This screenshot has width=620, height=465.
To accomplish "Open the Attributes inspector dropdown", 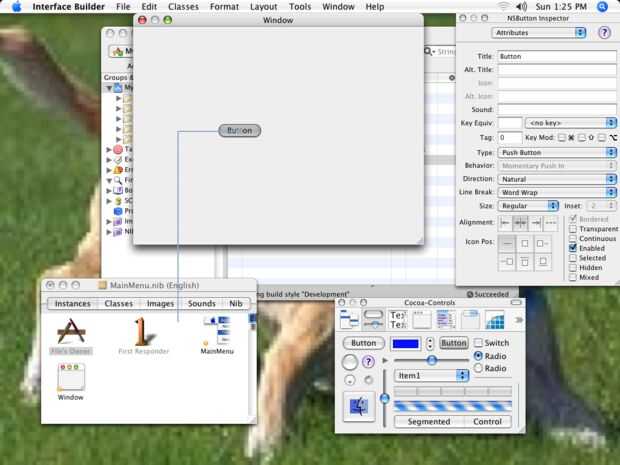I will (539, 32).
